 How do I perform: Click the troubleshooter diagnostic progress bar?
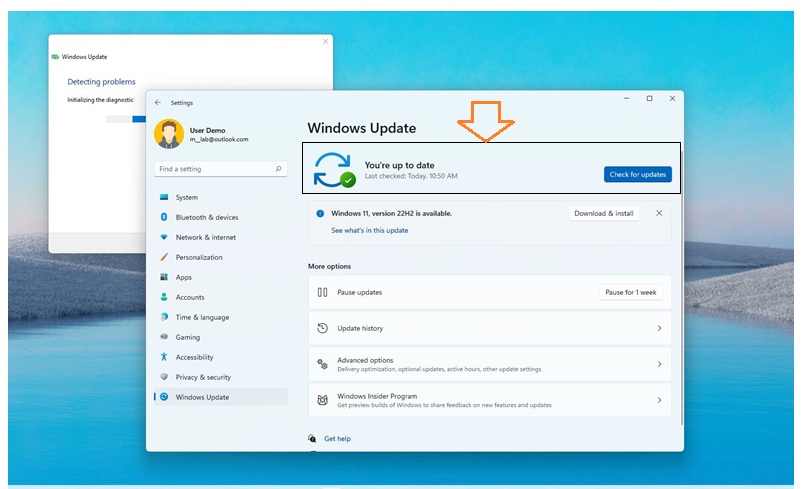[126, 119]
